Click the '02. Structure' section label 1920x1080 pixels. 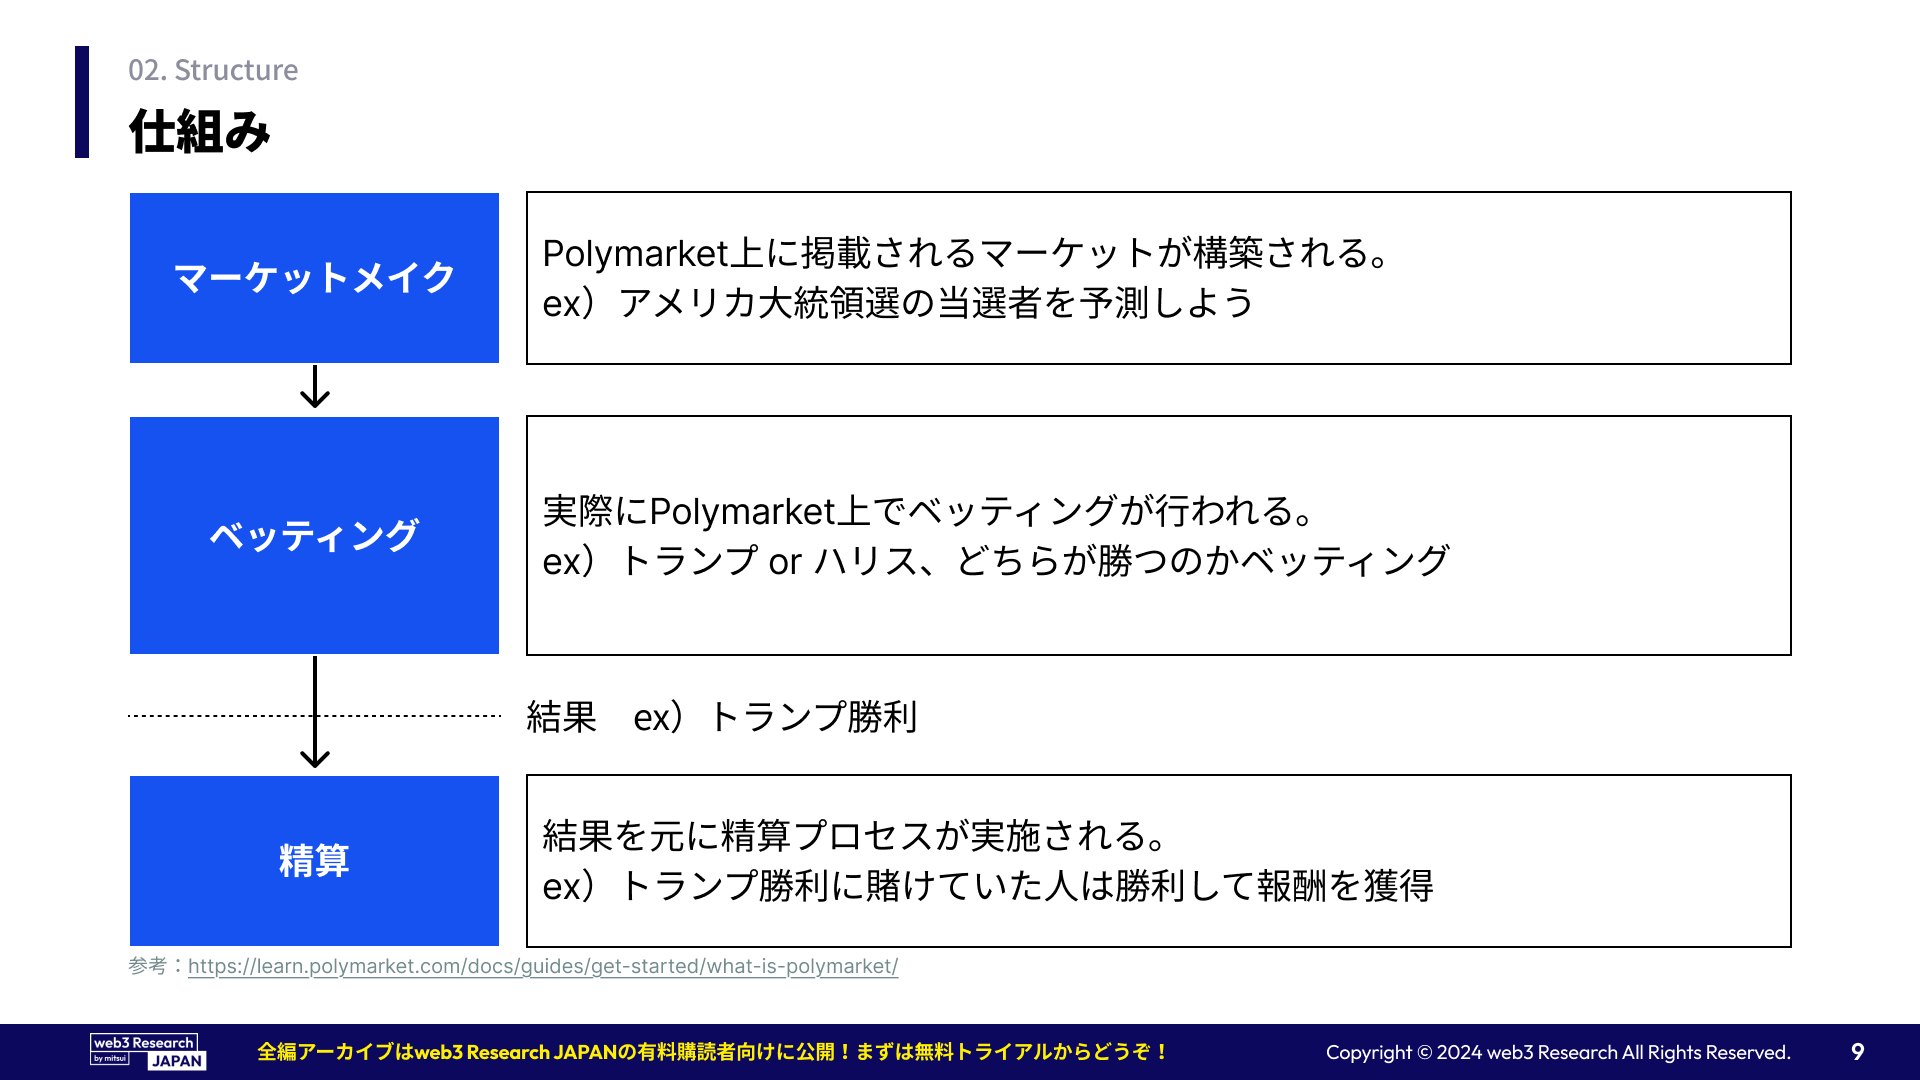[x=213, y=70]
